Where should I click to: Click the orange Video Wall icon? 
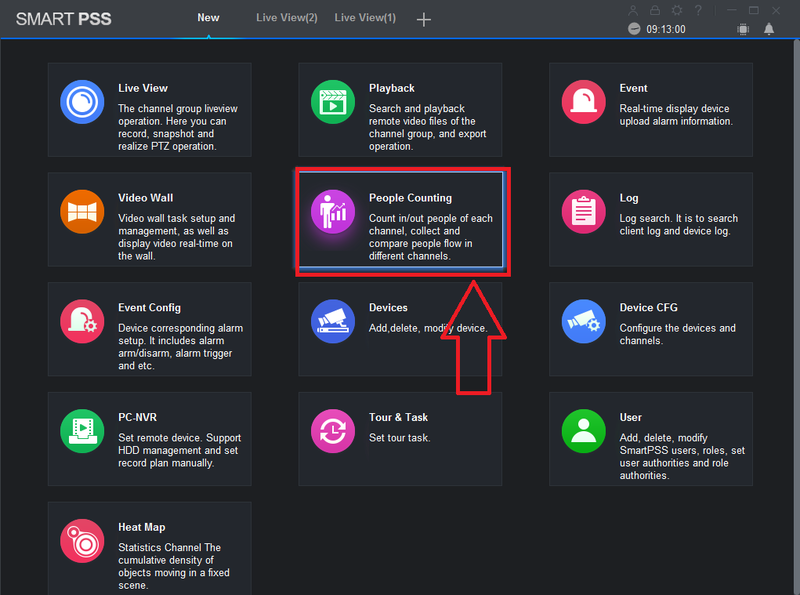click(82, 211)
